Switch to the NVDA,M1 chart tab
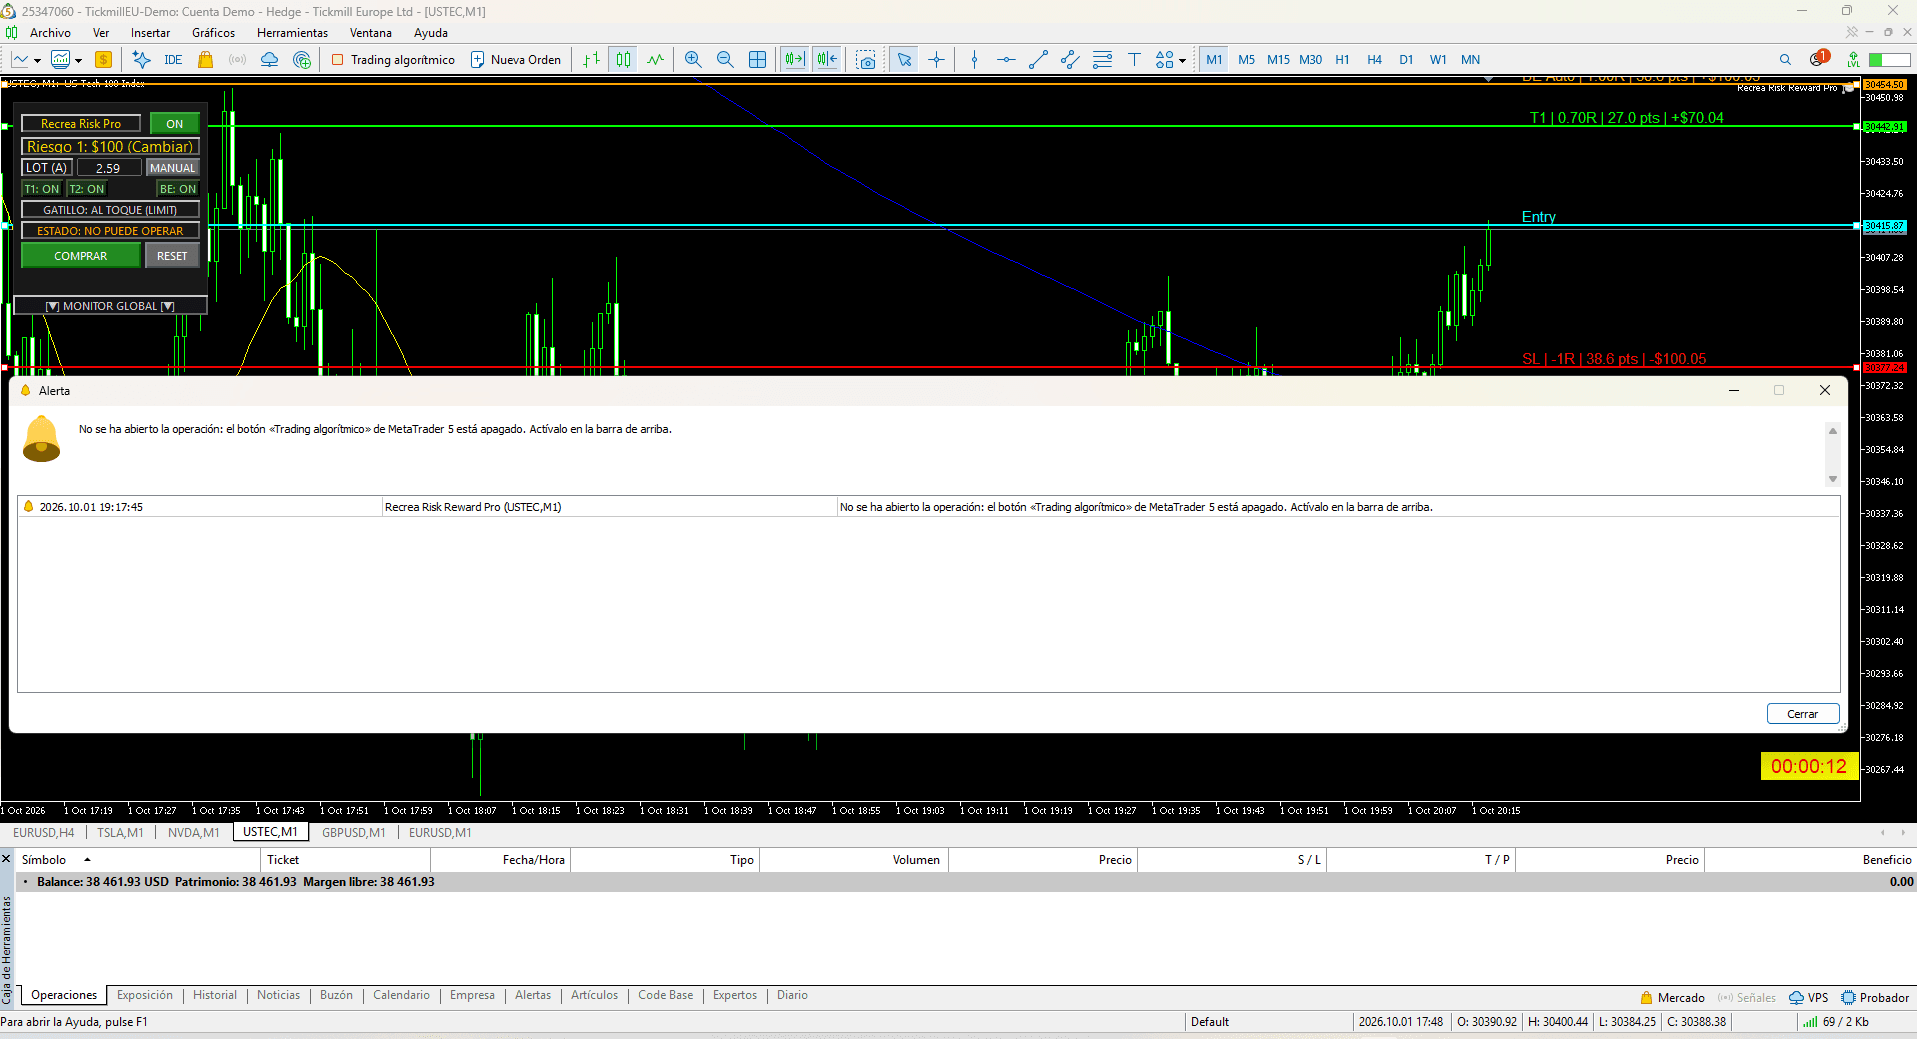The width and height of the screenshot is (1917, 1039). [x=193, y=833]
